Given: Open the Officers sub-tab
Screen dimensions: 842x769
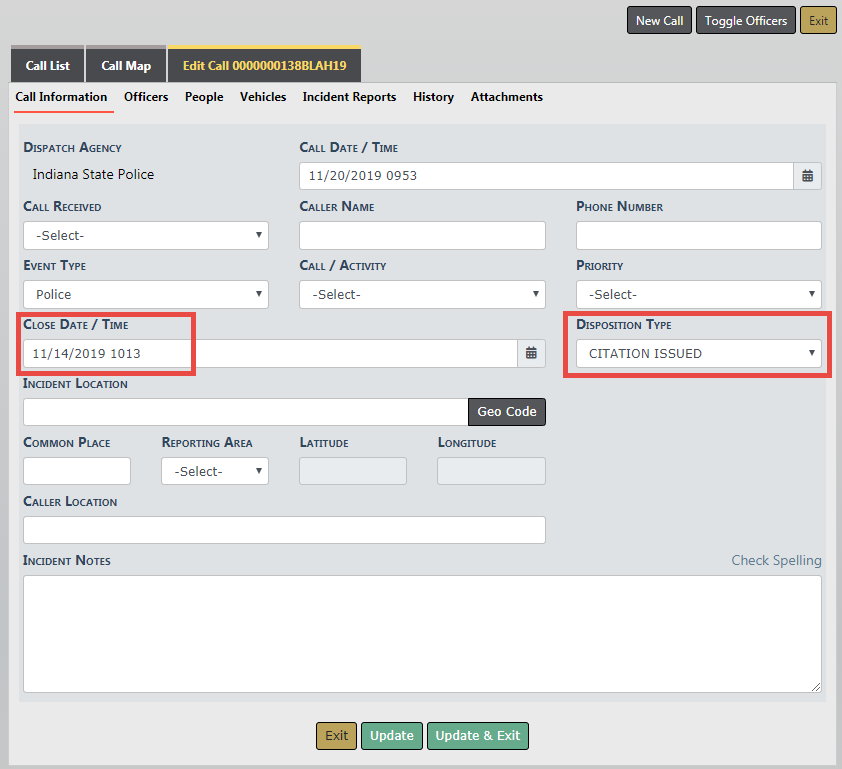Looking at the screenshot, I should click(146, 97).
